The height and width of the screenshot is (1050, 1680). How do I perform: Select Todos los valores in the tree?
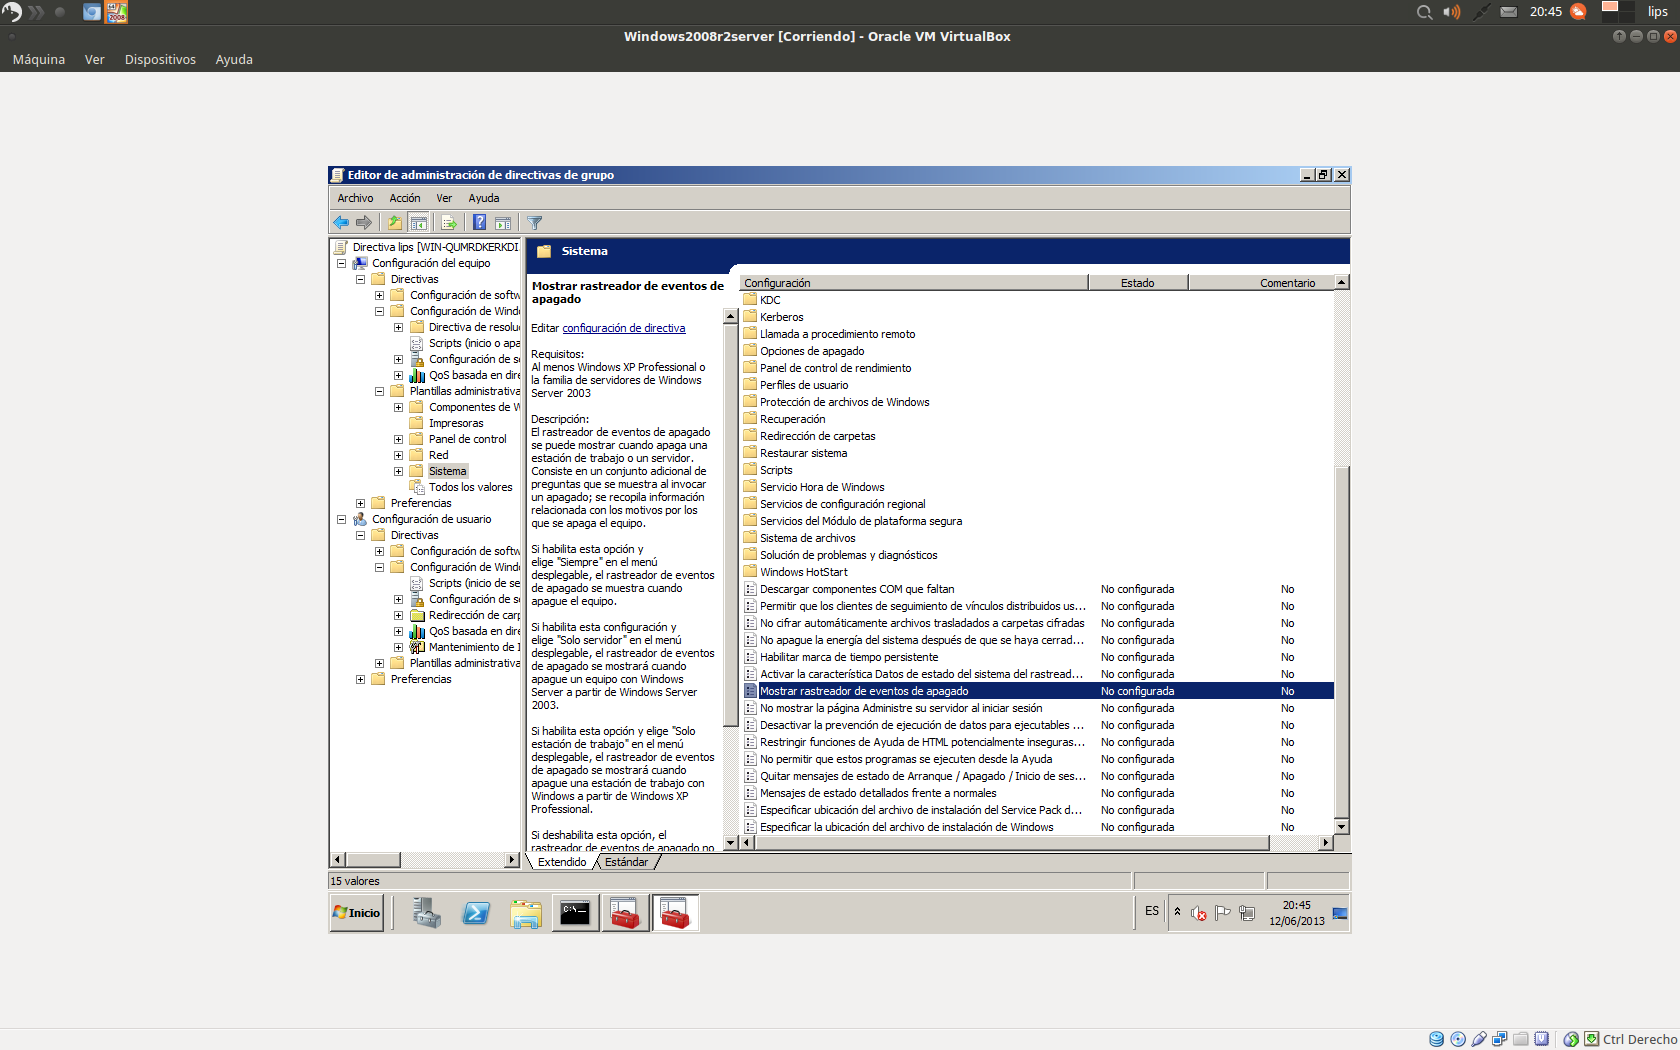[470, 487]
